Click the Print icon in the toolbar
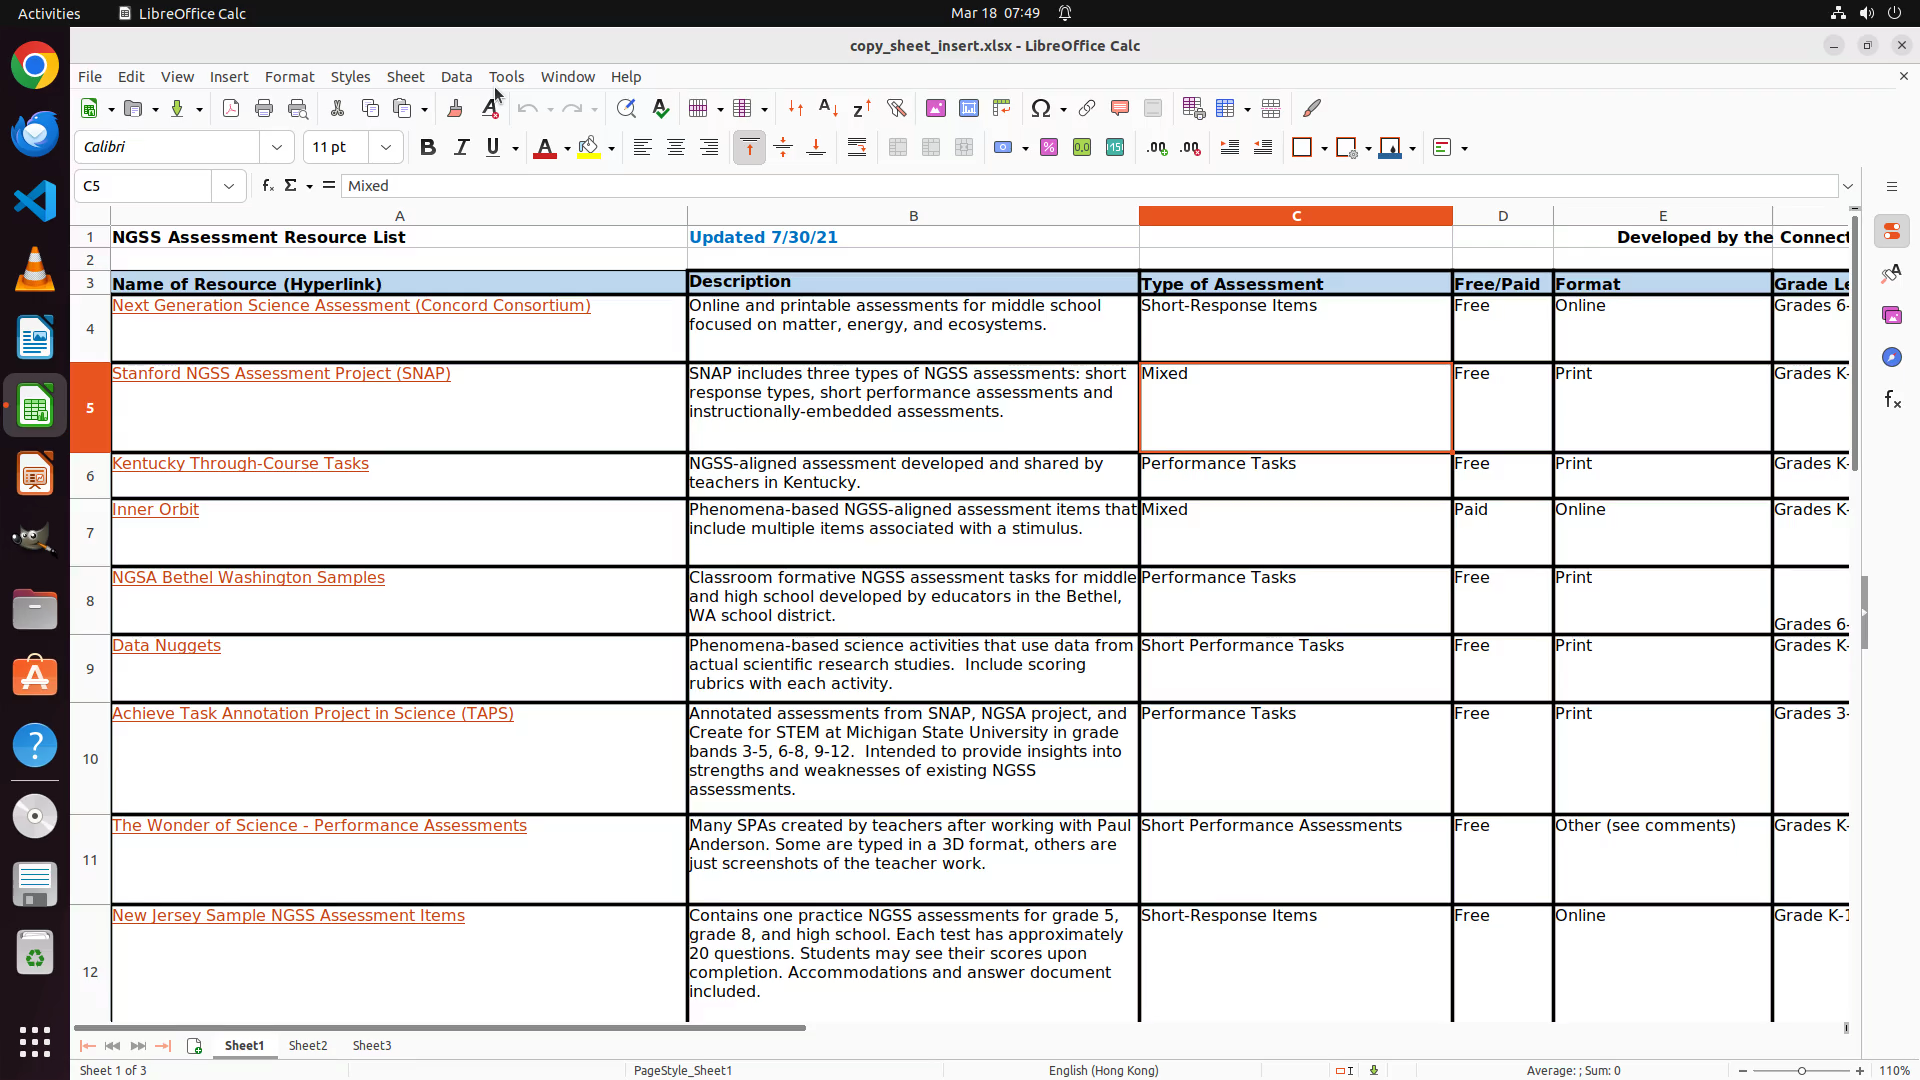Screen dimensions: 1920x1080 [264, 108]
